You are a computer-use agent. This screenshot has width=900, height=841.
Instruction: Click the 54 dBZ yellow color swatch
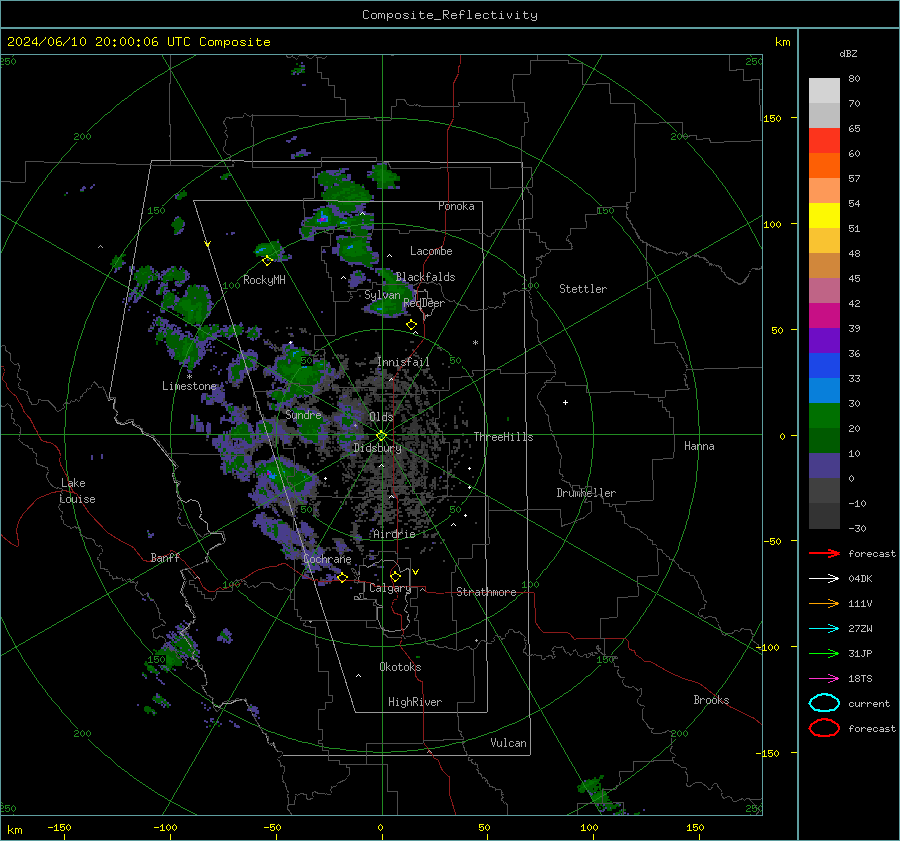point(824,215)
